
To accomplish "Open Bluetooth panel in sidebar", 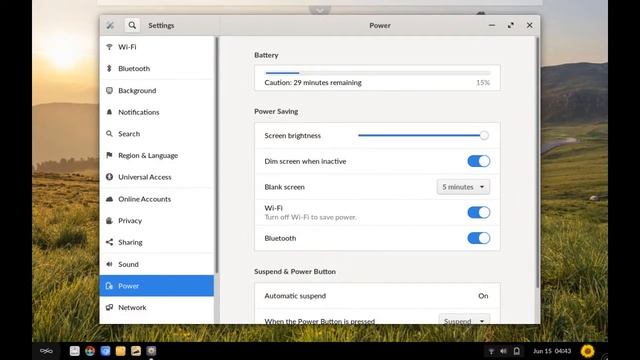I will pyautogui.click(x=156, y=69).
